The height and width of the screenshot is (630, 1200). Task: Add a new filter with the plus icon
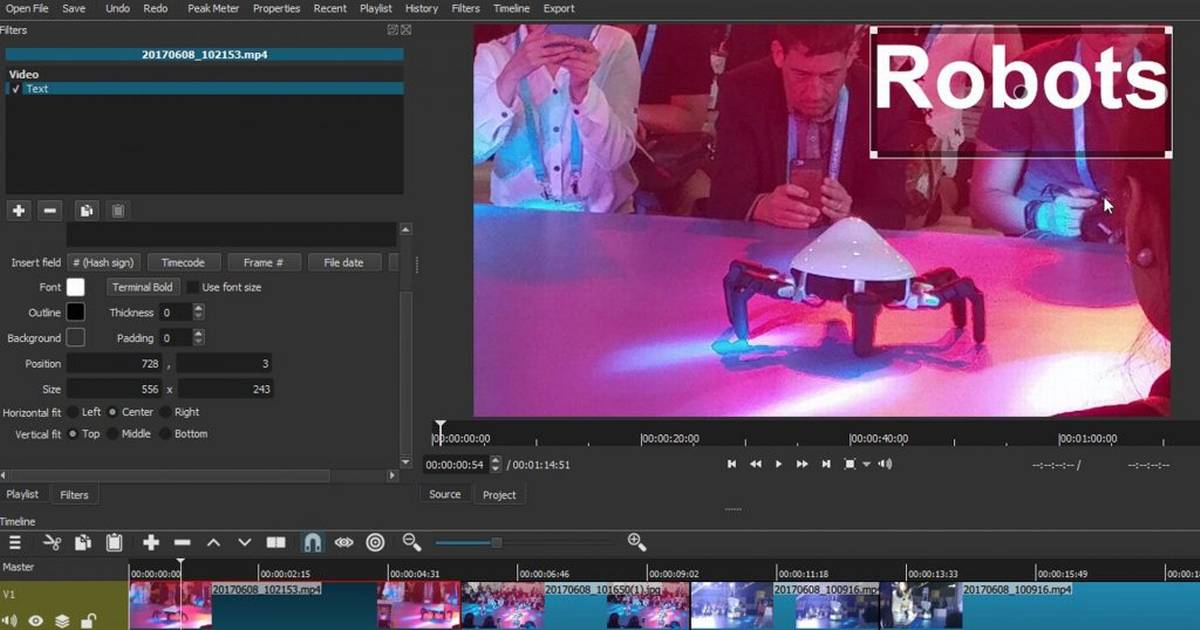coord(18,210)
